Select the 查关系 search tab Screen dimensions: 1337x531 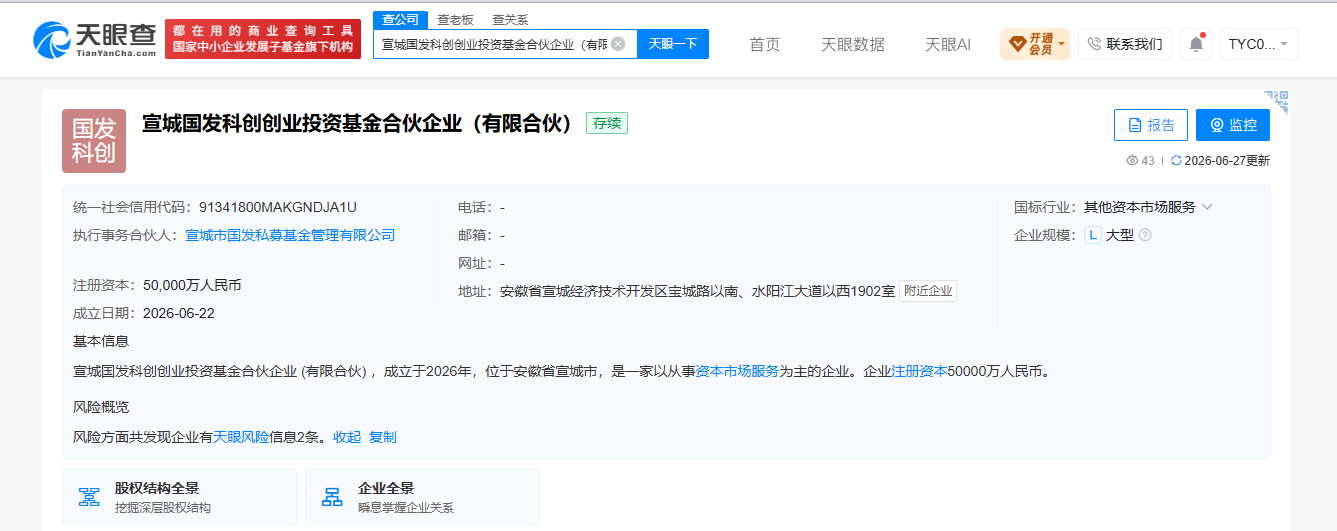510,20
